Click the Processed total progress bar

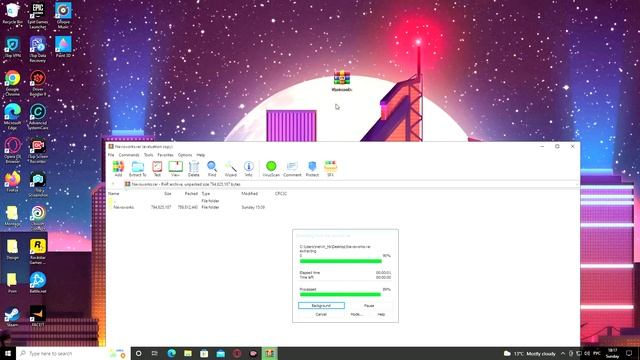click(x=345, y=294)
